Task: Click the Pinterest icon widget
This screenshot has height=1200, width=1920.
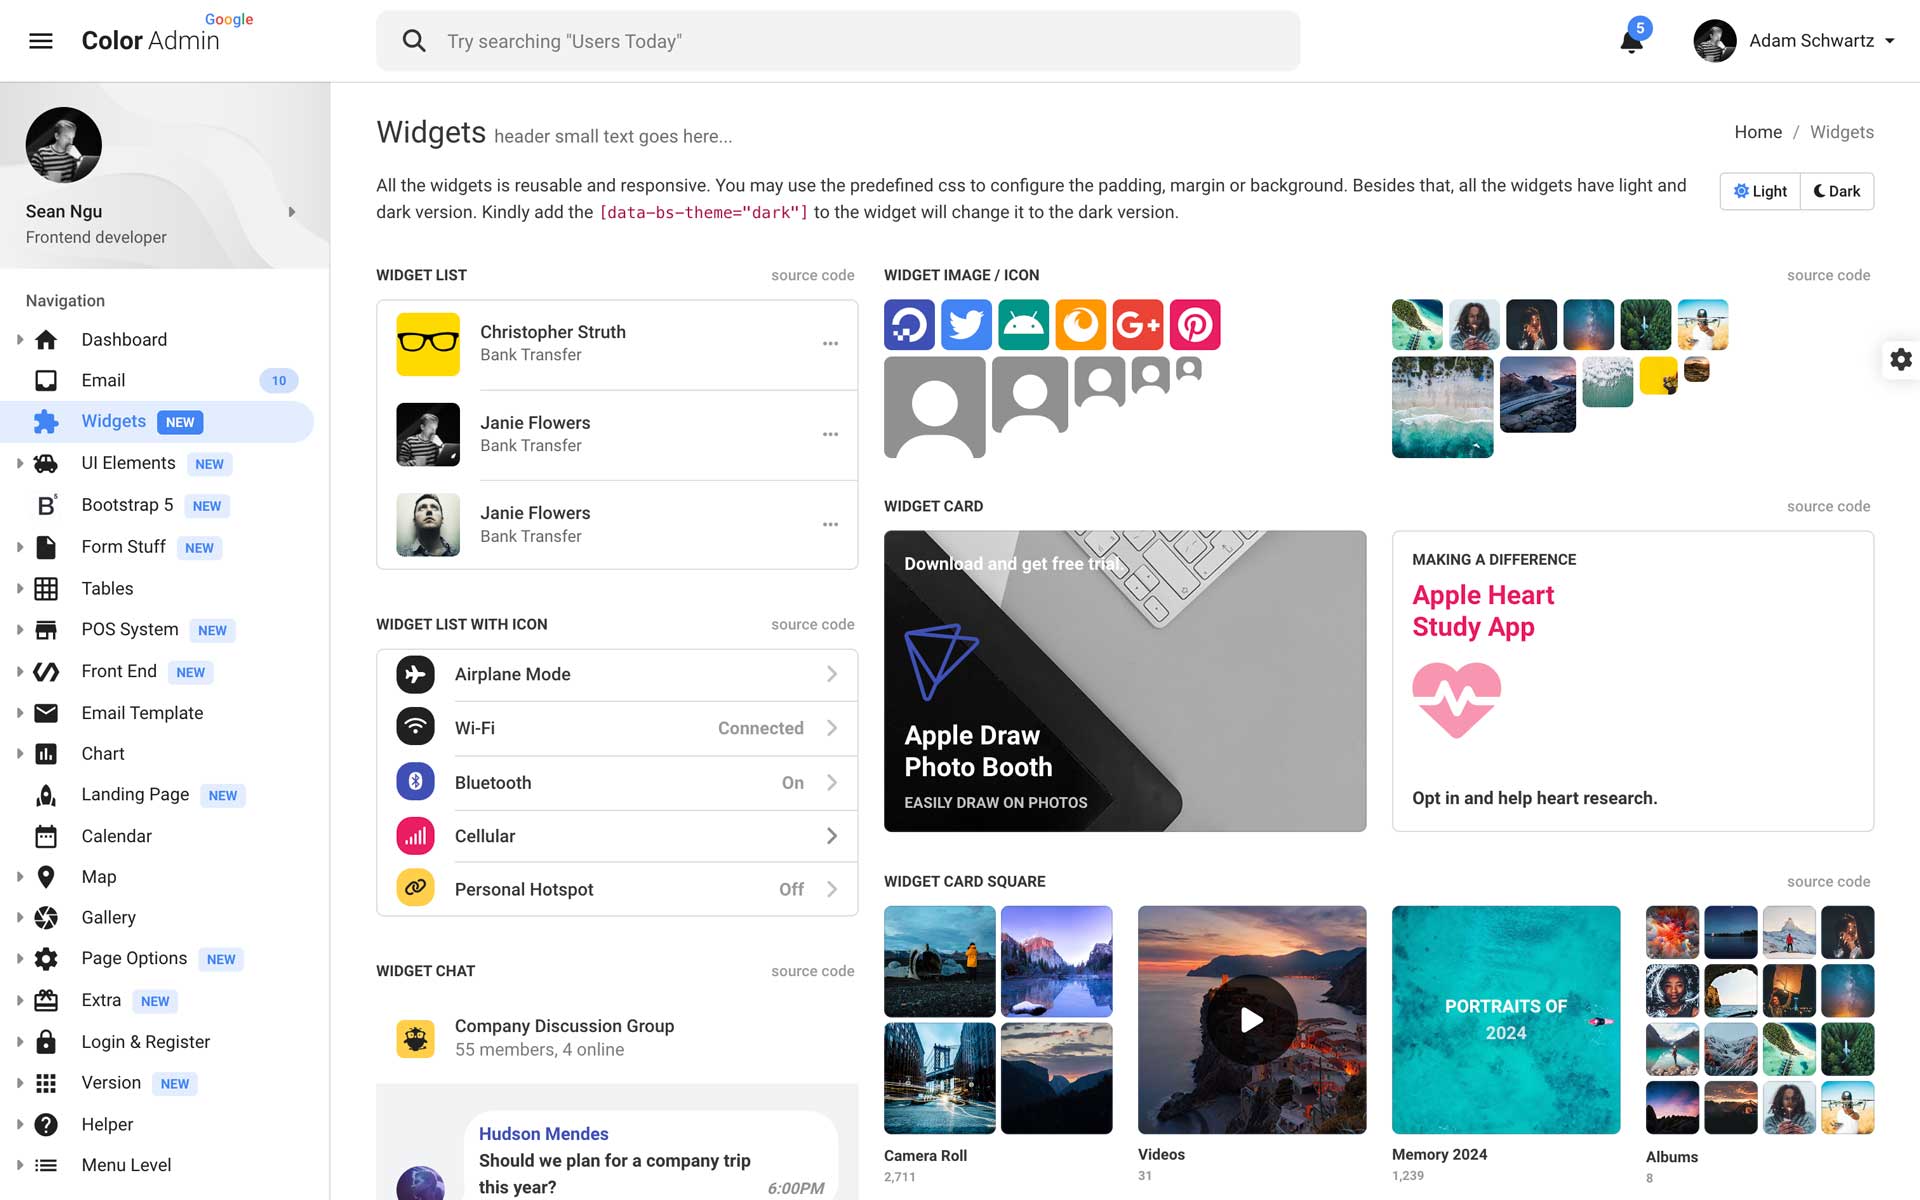Action: click(1195, 325)
